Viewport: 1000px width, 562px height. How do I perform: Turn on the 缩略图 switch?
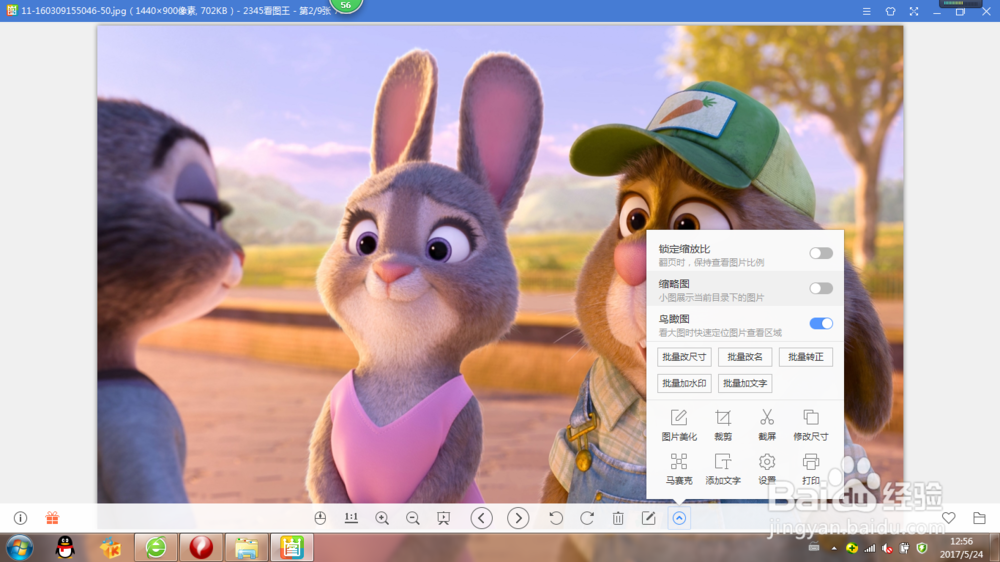coord(821,288)
